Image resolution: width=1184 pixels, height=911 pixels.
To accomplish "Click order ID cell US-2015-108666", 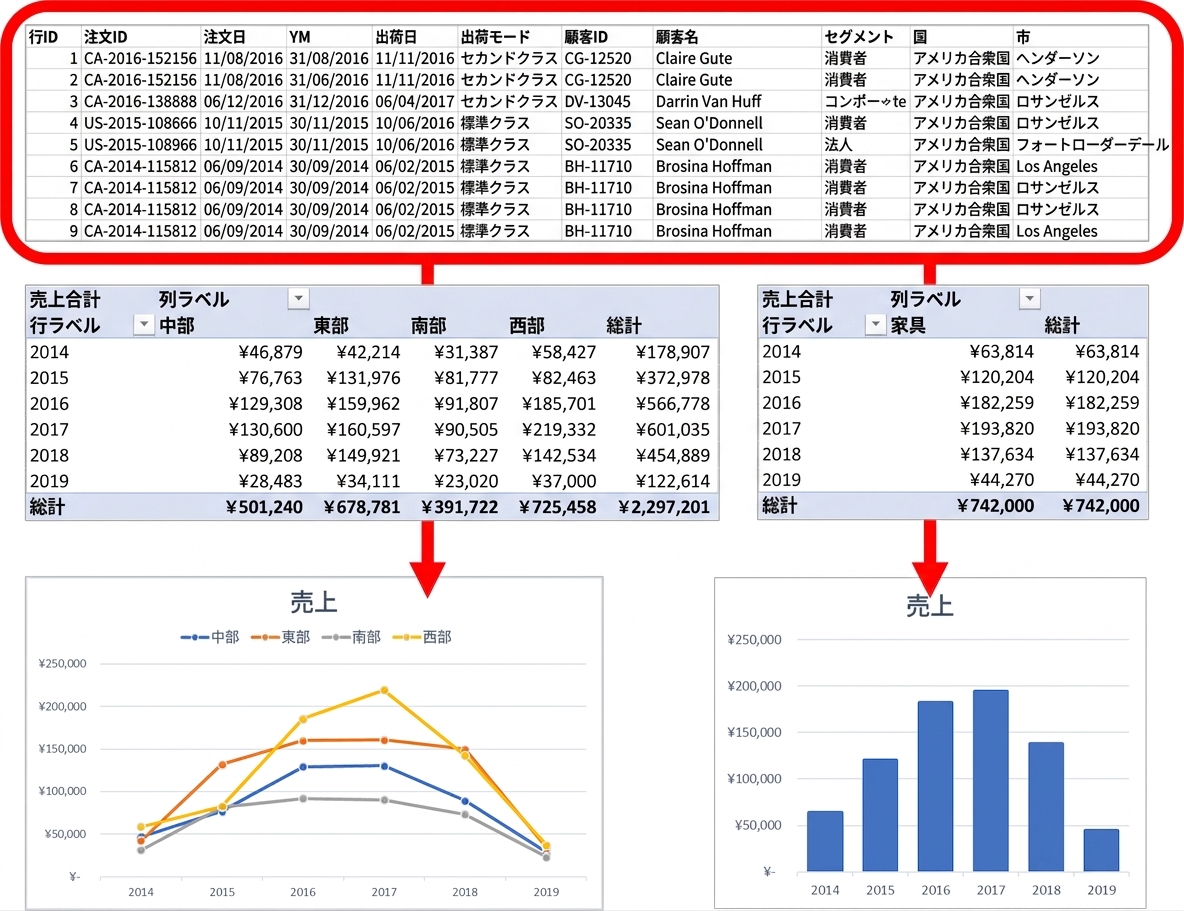I will pos(140,123).
